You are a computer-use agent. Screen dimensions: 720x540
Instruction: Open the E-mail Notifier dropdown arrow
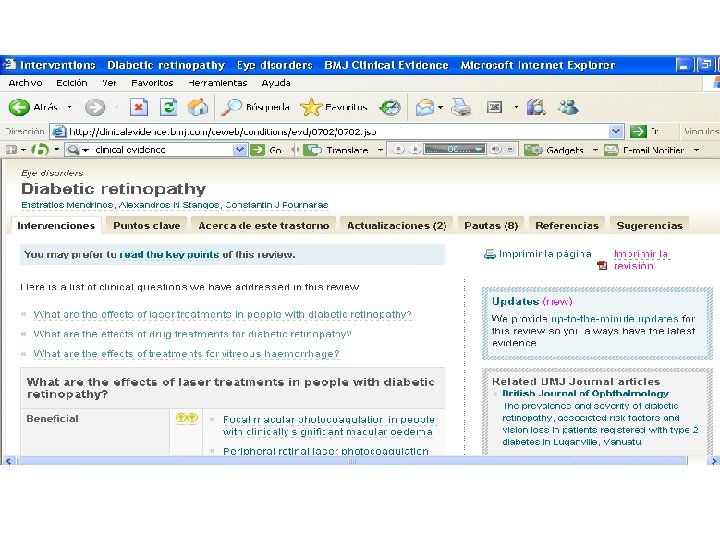[x=696, y=150]
